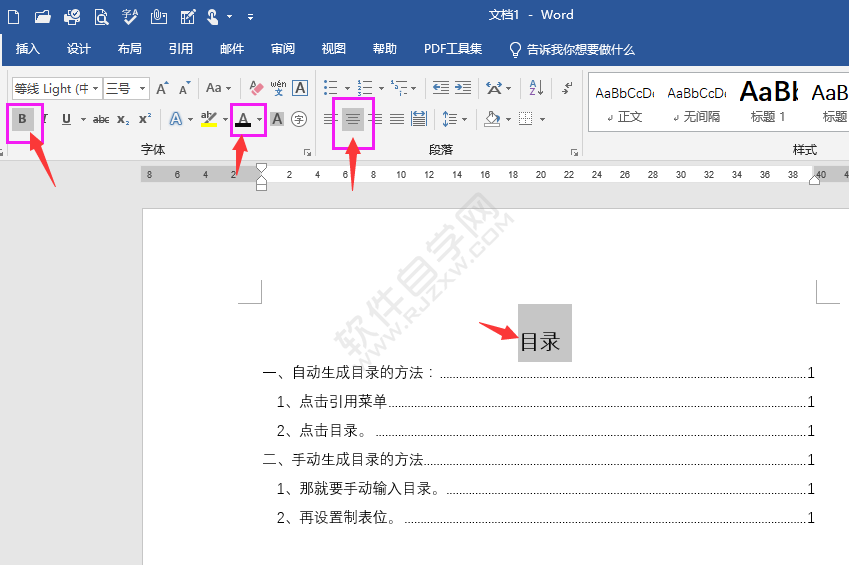Shrink the font size
Viewport: 849px width, 565px height.
click(x=185, y=88)
